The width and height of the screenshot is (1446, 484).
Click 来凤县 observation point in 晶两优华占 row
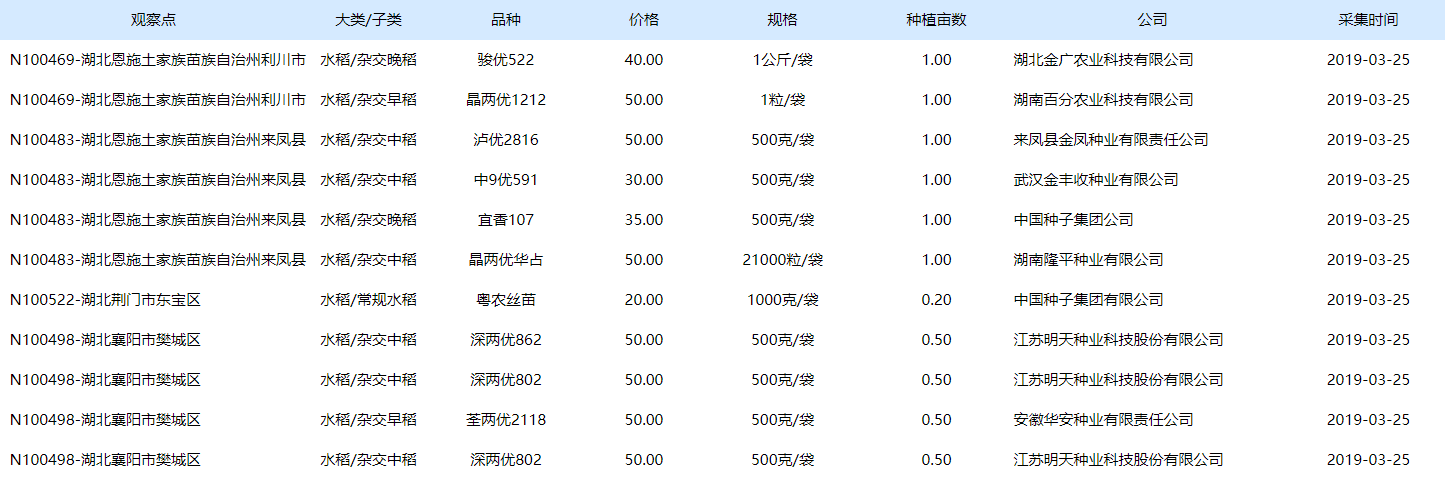point(157,260)
